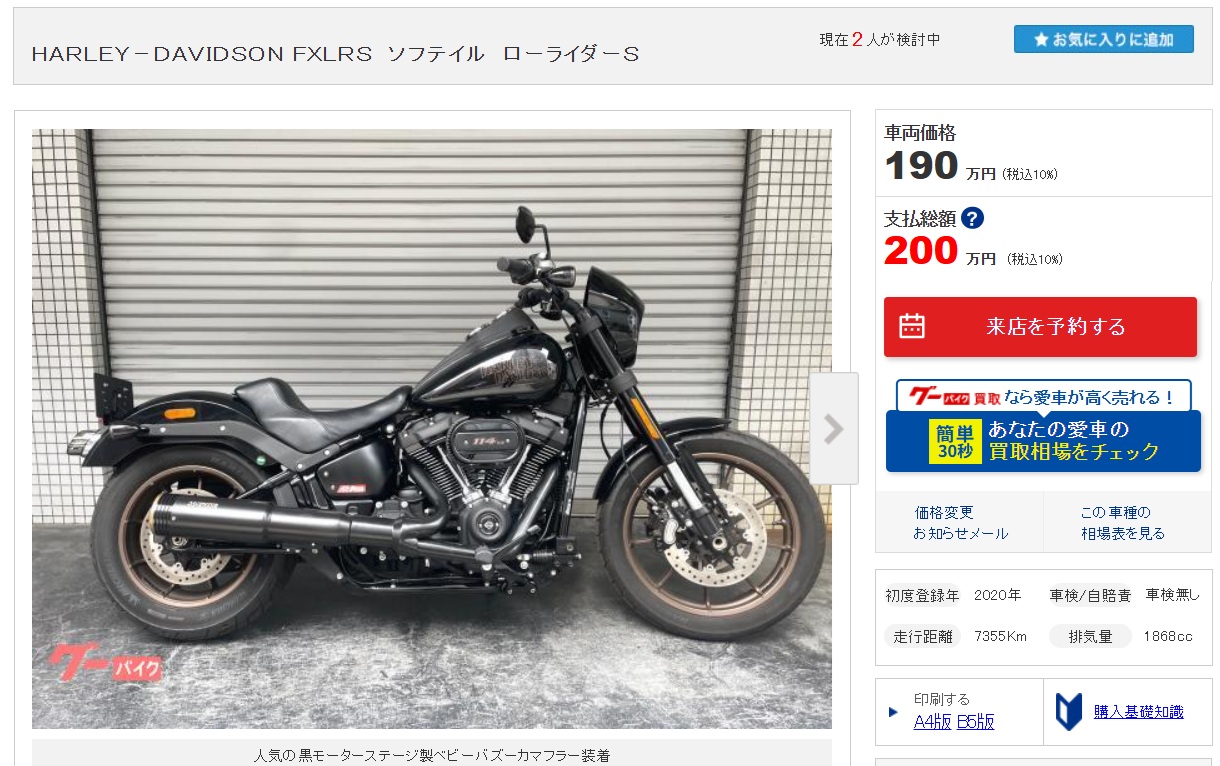Click the グーバイク買取 logo in the banner
The height and width of the screenshot is (766, 1220).
click(953, 397)
